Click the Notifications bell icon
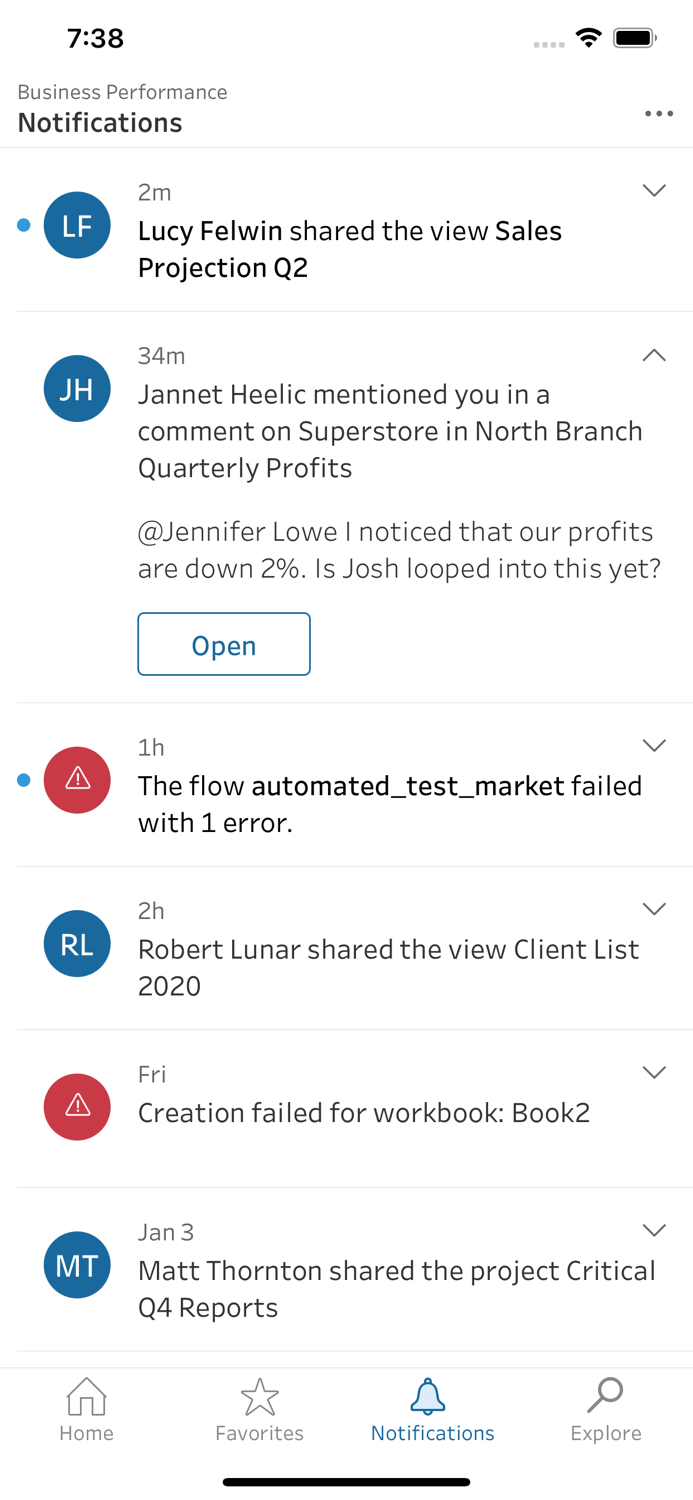The height and width of the screenshot is (1500, 693). [x=432, y=1396]
